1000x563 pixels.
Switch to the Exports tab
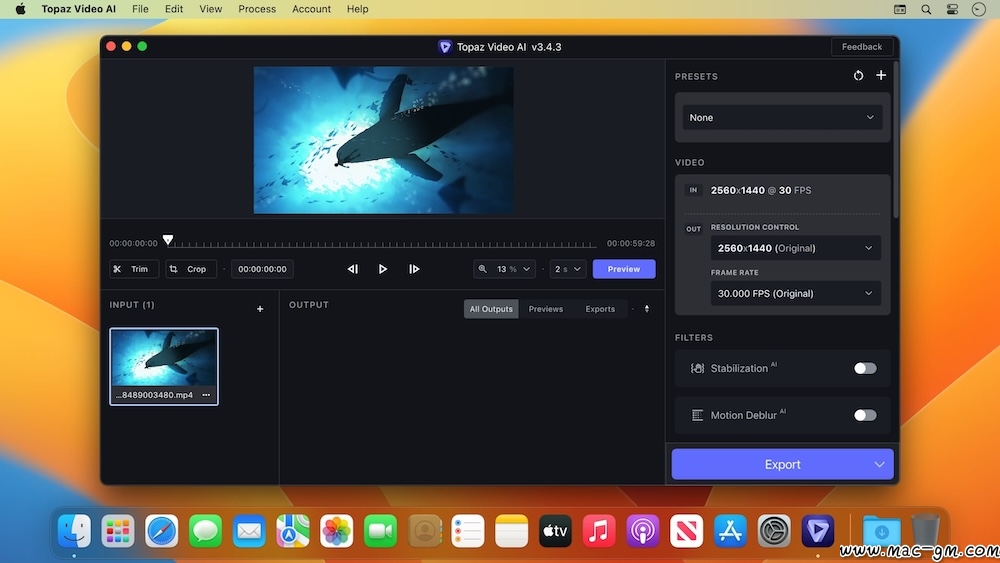600,309
